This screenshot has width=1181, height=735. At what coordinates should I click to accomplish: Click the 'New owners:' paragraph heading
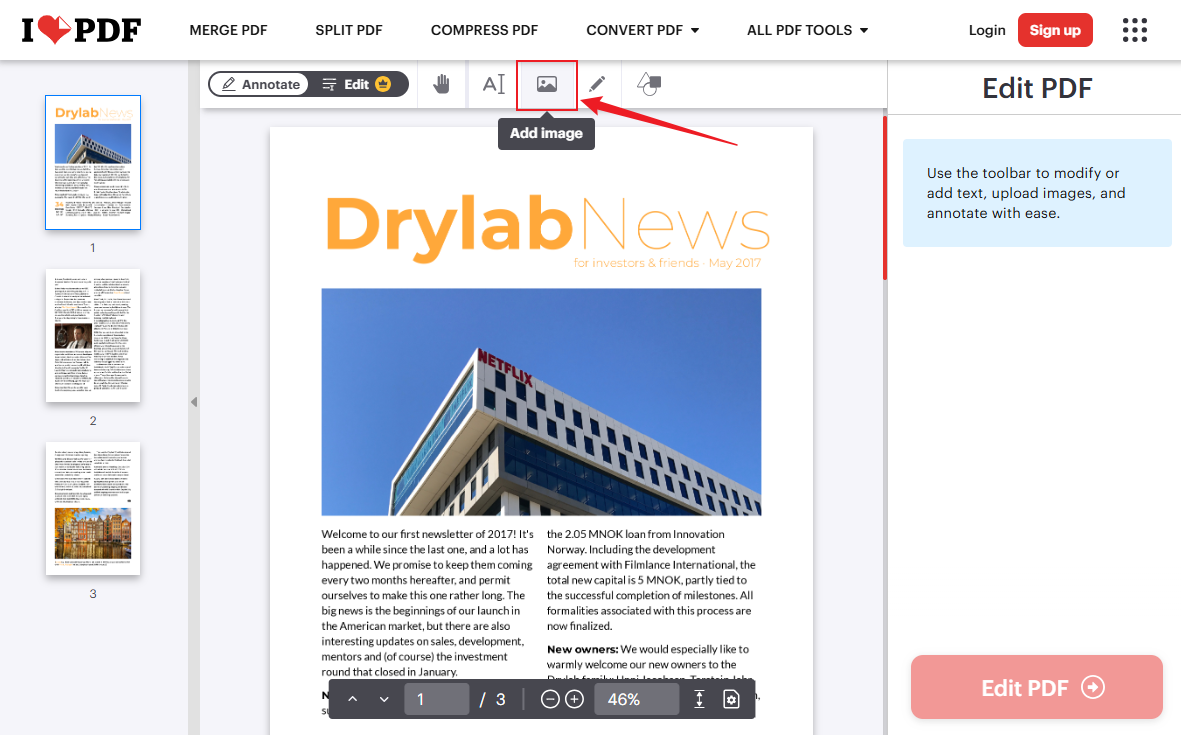point(582,649)
